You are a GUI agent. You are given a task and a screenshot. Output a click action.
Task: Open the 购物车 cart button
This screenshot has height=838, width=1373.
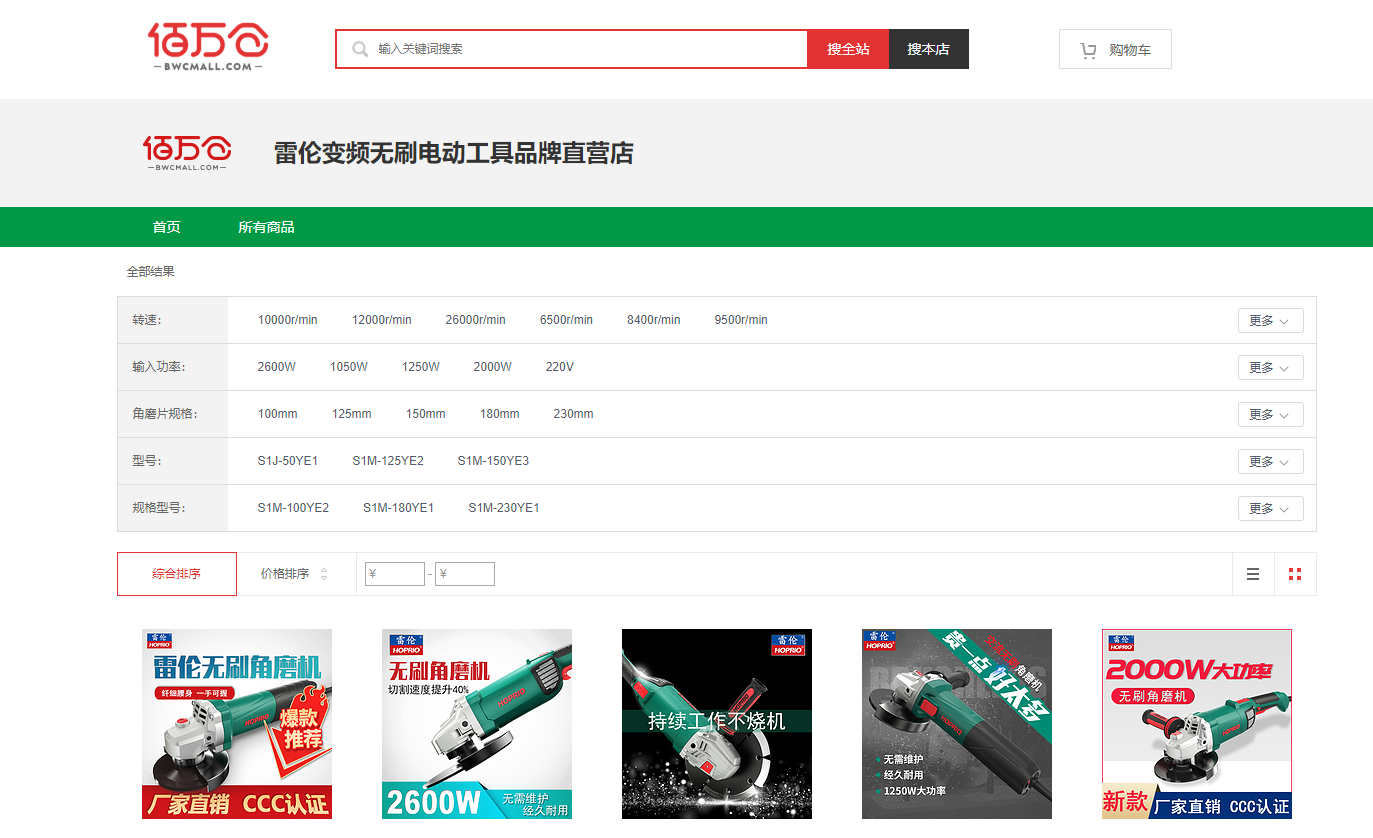coord(1115,49)
